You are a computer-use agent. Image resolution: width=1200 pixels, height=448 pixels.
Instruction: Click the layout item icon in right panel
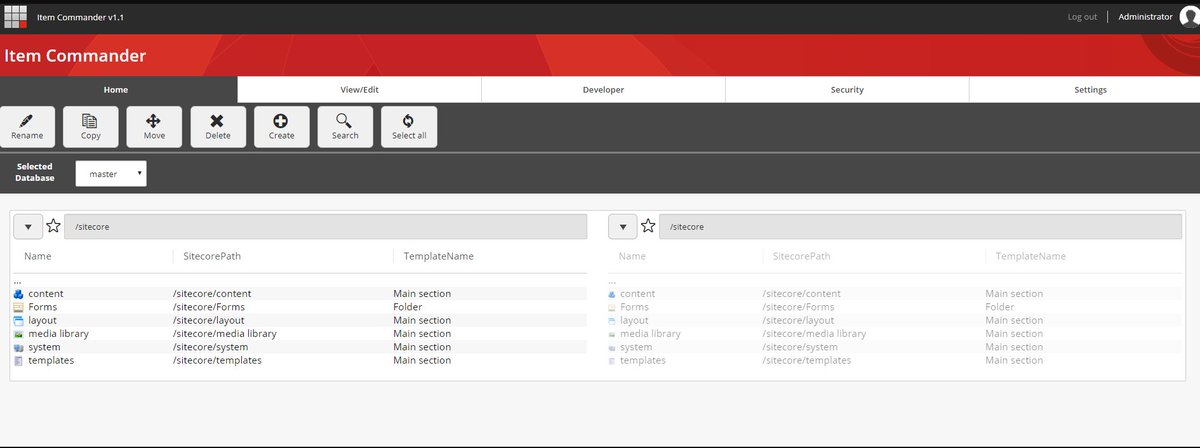pos(612,320)
